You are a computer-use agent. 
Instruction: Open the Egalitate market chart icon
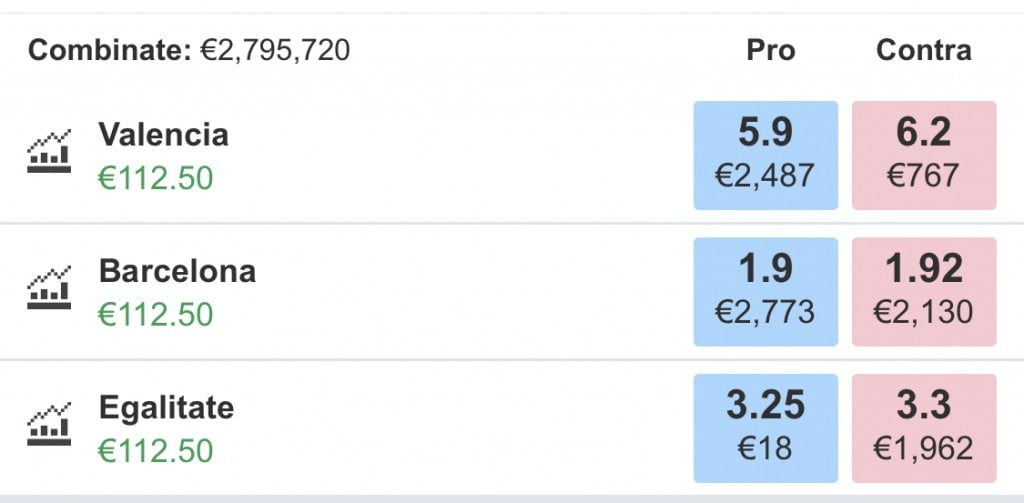48,425
